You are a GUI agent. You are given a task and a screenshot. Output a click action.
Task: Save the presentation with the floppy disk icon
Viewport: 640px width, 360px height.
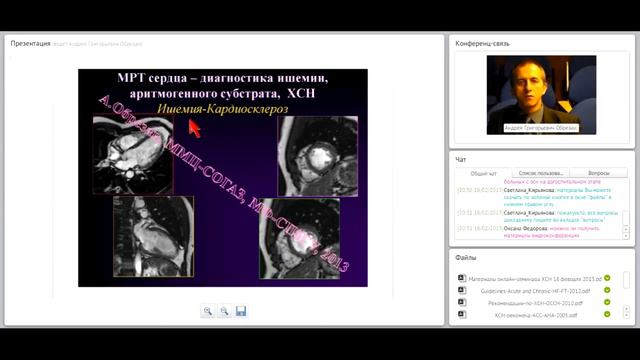[x=241, y=311]
